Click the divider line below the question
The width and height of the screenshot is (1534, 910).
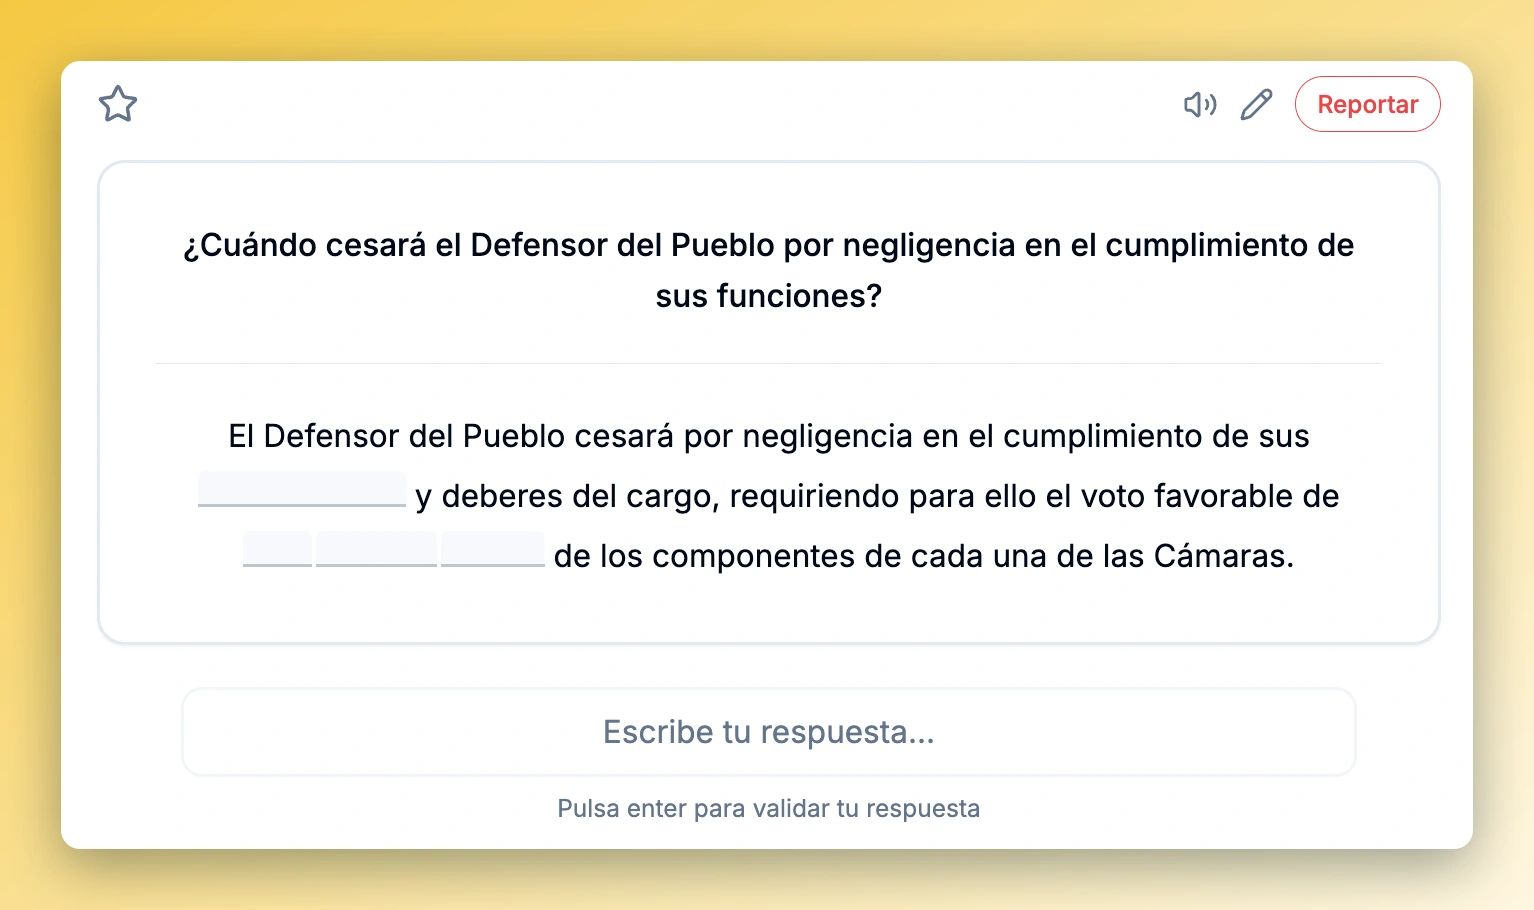click(768, 363)
